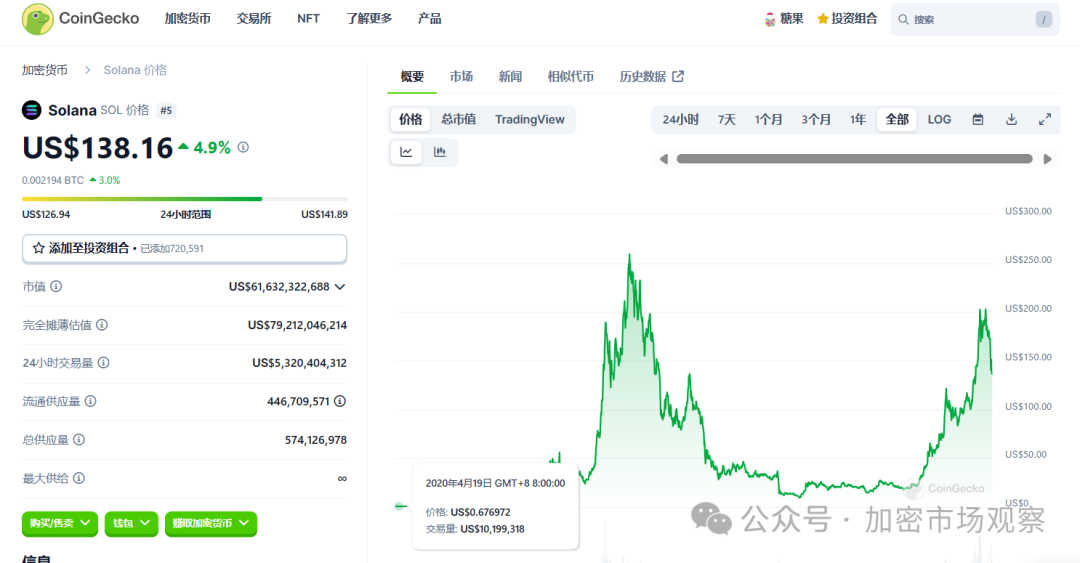Click the slash shortcut key badge
The height and width of the screenshot is (563, 1080).
tap(1043, 19)
